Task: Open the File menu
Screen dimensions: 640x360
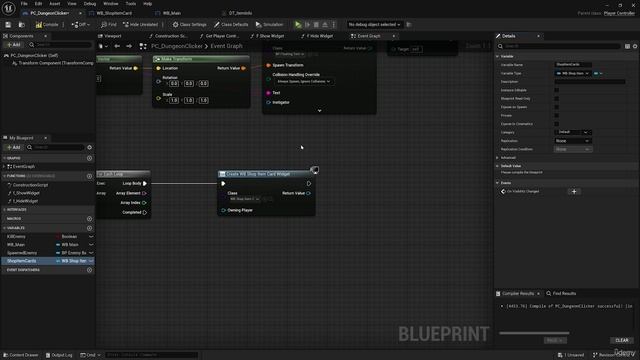Action: 24,4
